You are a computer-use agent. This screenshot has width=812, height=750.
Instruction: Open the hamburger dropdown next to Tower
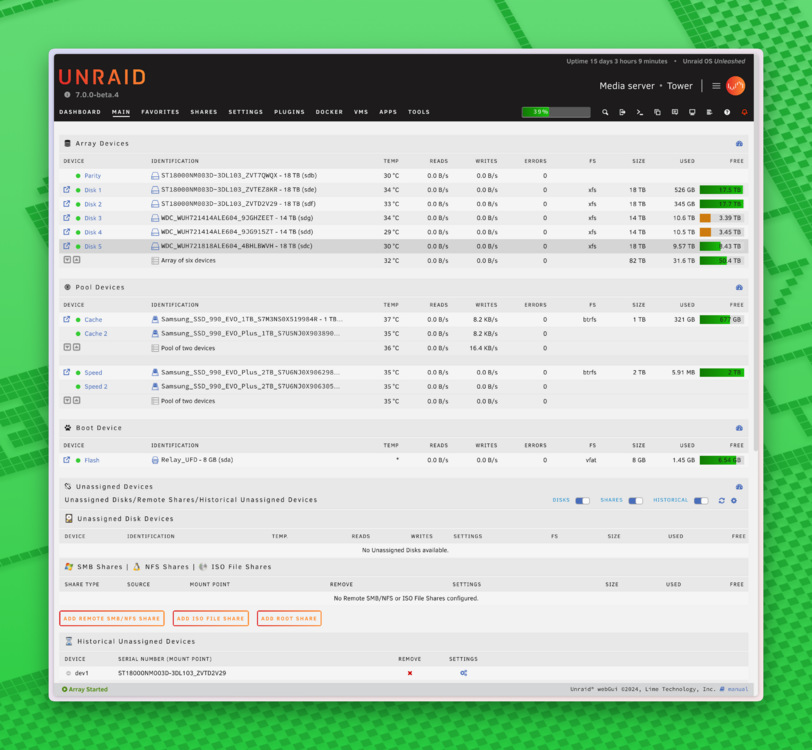(x=716, y=86)
